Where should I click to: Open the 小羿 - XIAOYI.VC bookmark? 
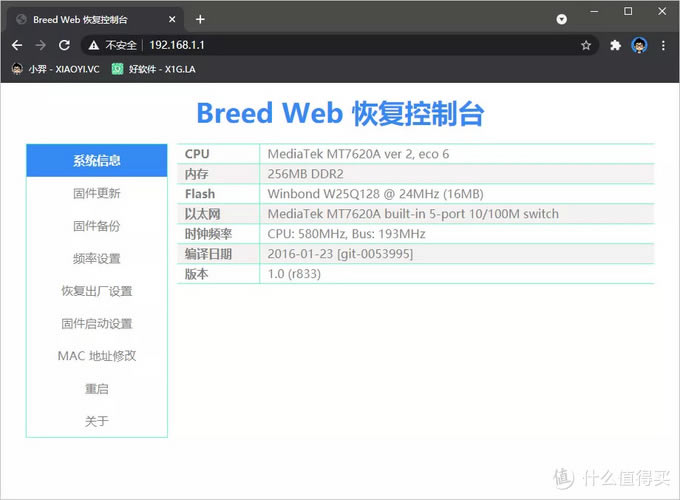pyautogui.click(x=55, y=69)
